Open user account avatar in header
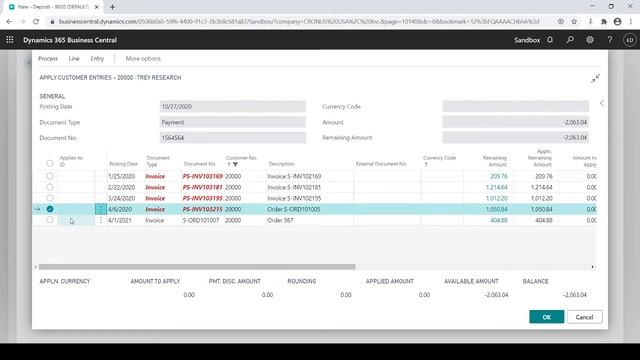The height and width of the screenshot is (360, 640). tap(629, 40)
